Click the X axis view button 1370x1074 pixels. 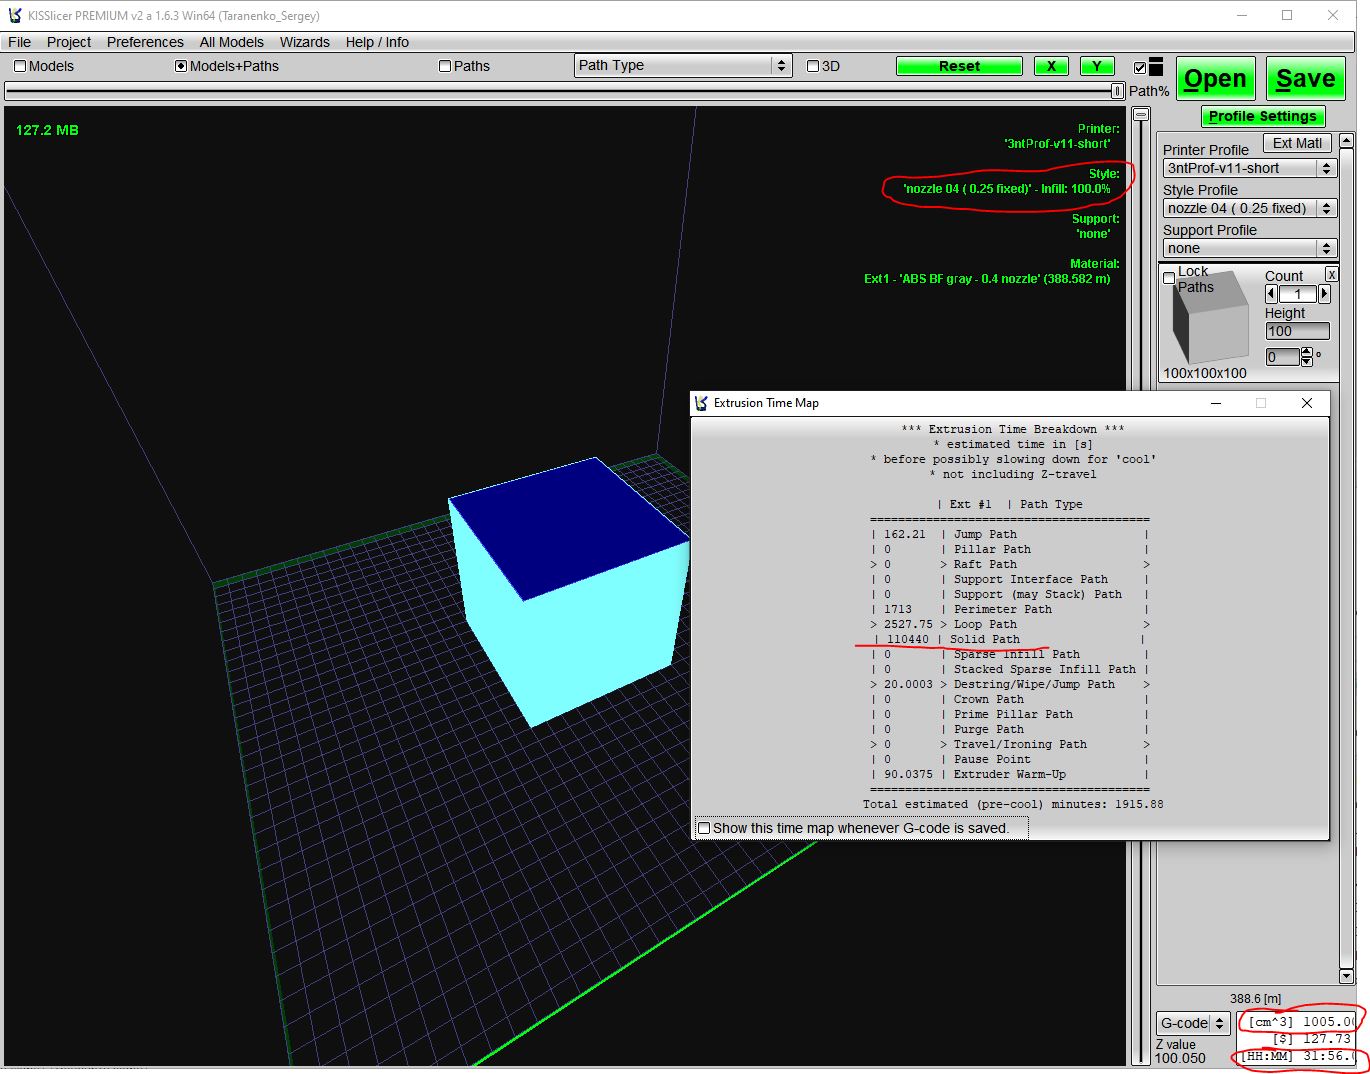[1050, 66]
